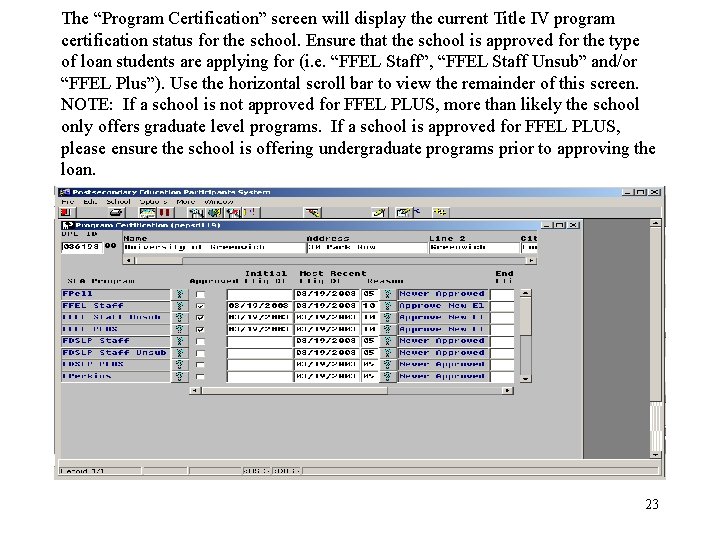Open the reason lookup for FDSLP Staff Unsub row
This screenshot has height=540, width=720.
click(388, 353)
